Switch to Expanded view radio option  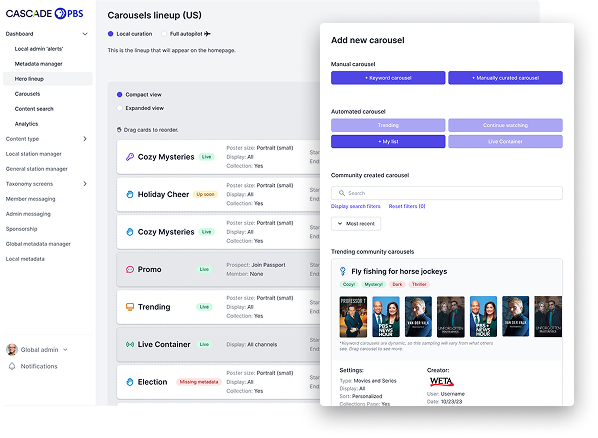click(x=119, y=108)
